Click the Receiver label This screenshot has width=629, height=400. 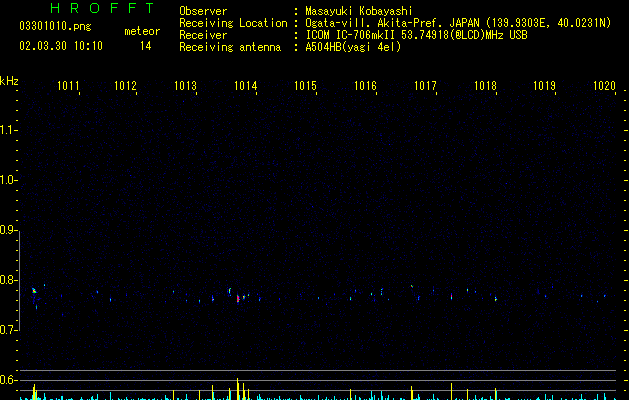tap(203, 35)
